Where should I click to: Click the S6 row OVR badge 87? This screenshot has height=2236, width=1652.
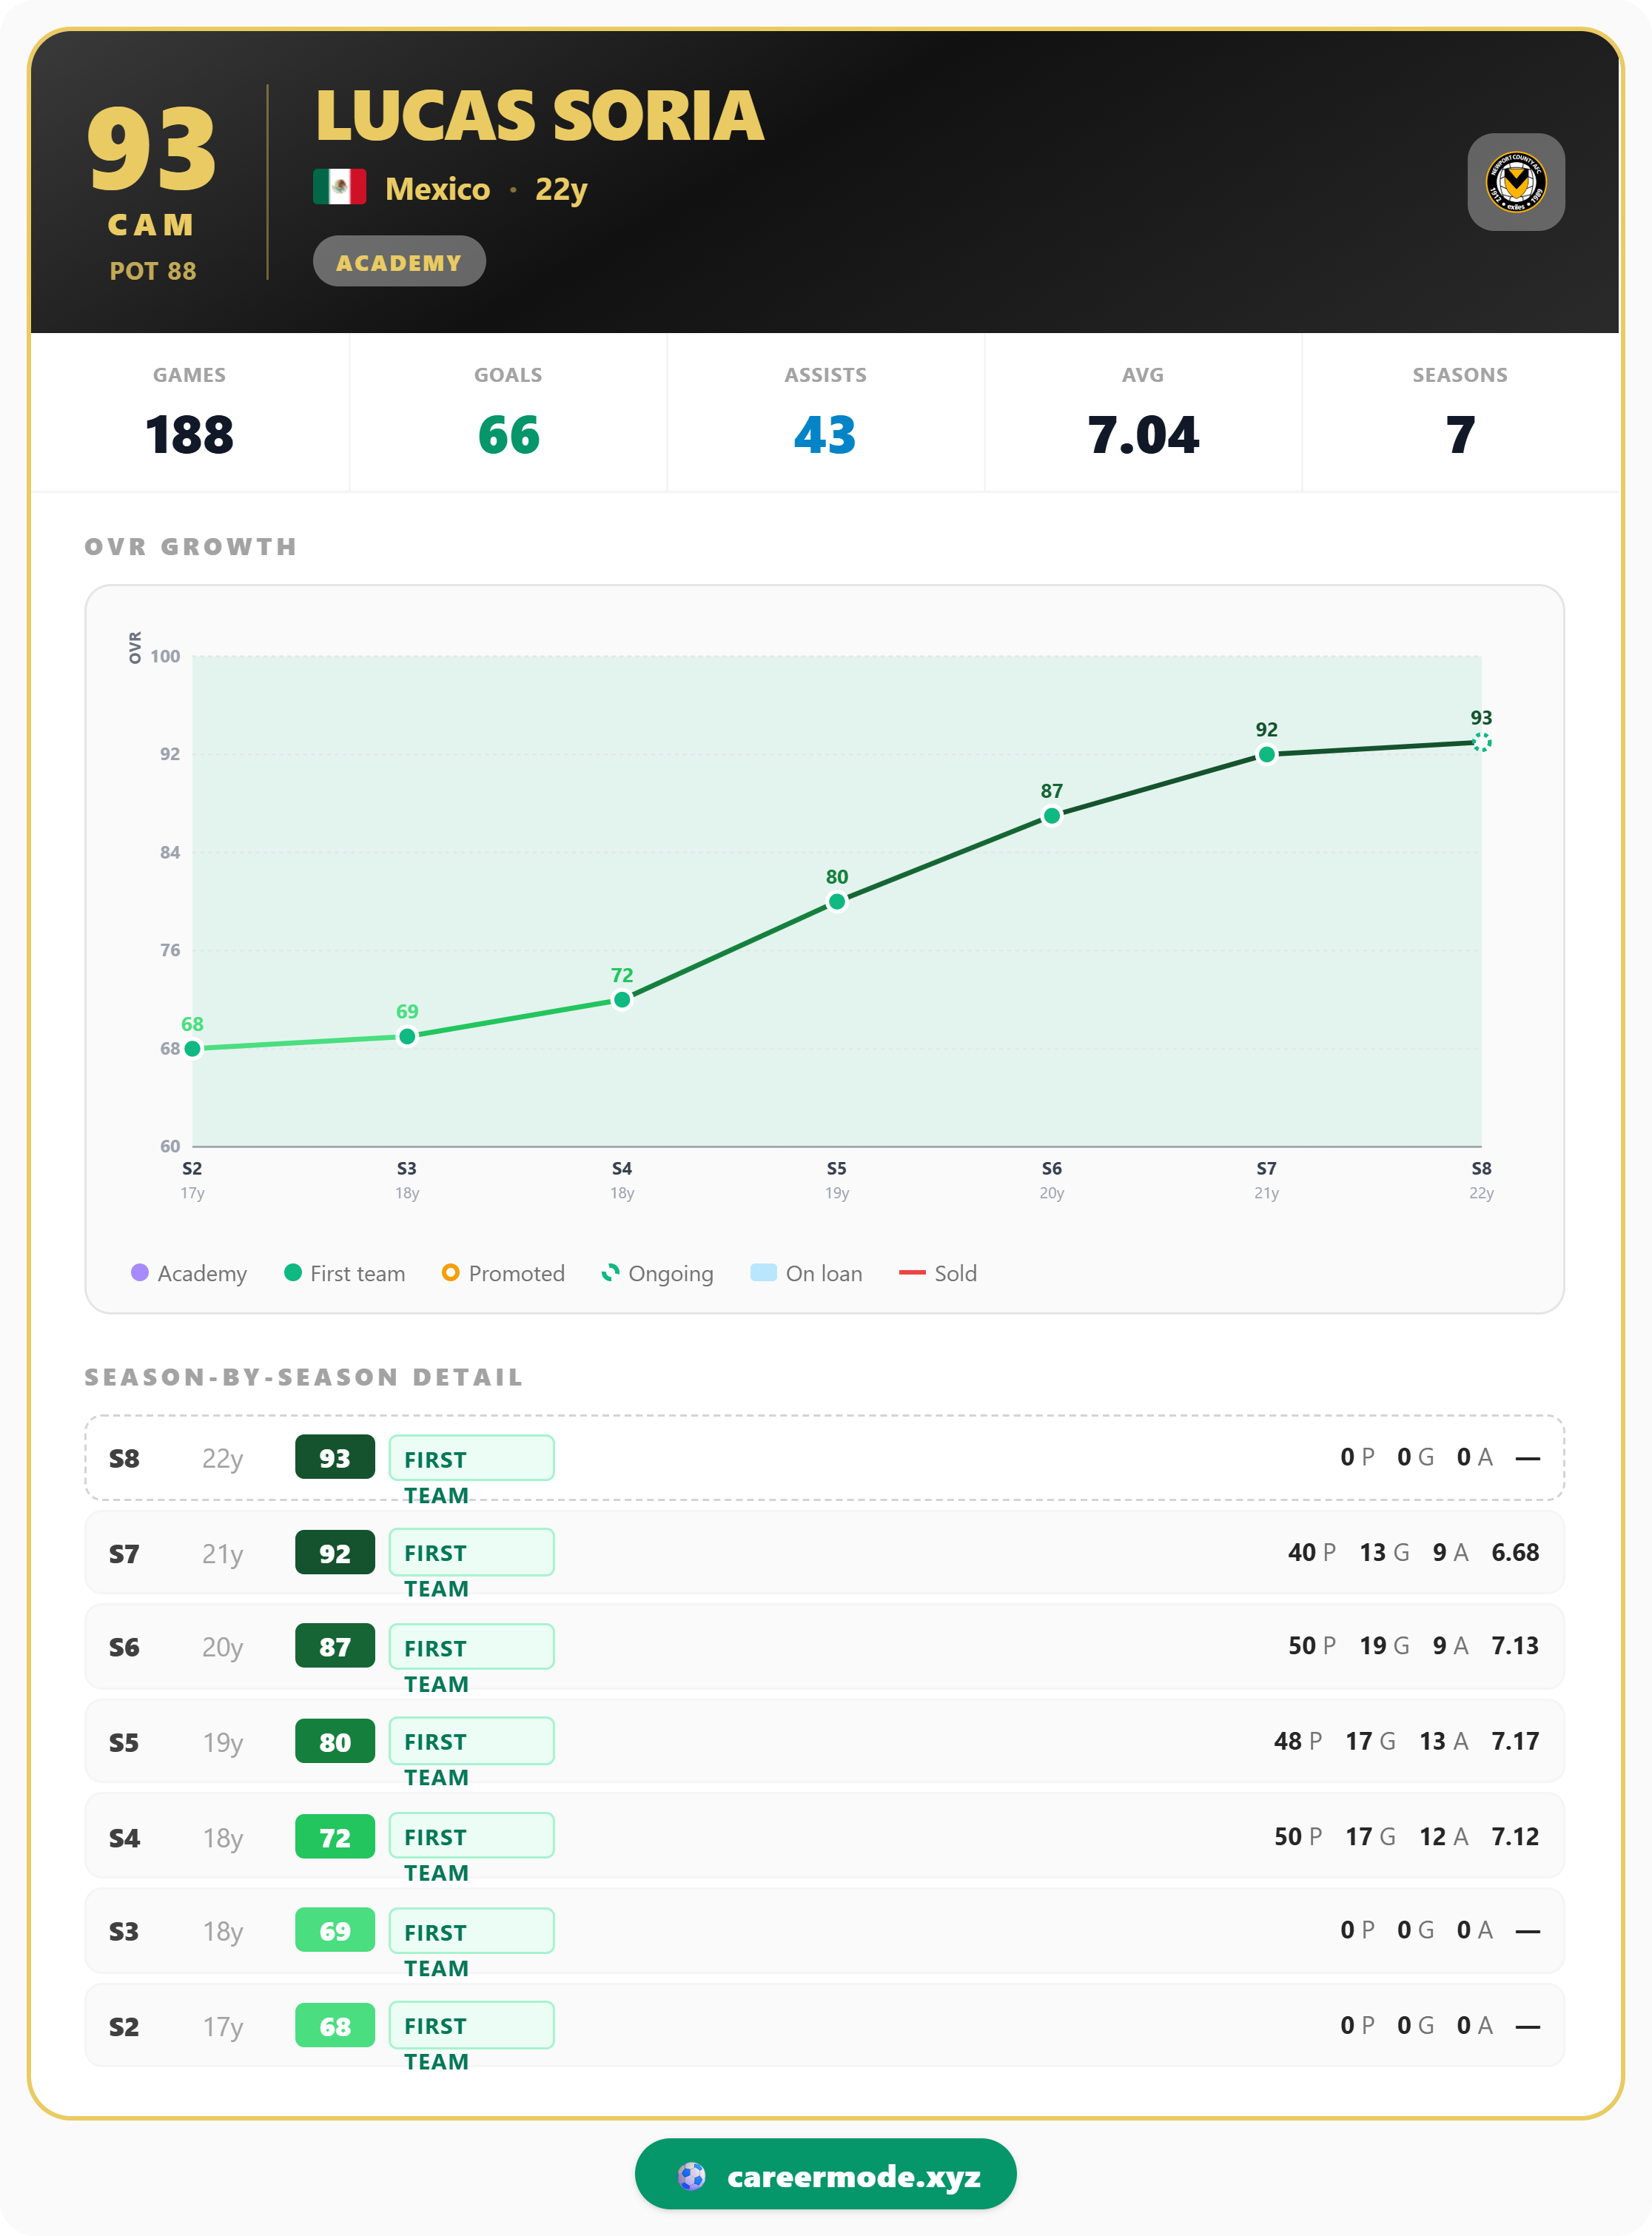coord(335,1646)
